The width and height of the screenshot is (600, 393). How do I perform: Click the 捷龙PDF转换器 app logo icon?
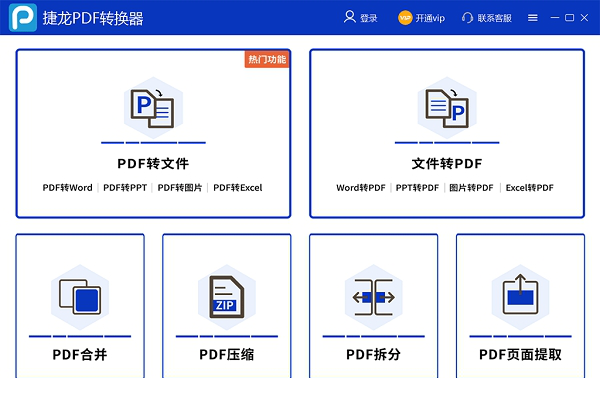(x=23, y=18)
